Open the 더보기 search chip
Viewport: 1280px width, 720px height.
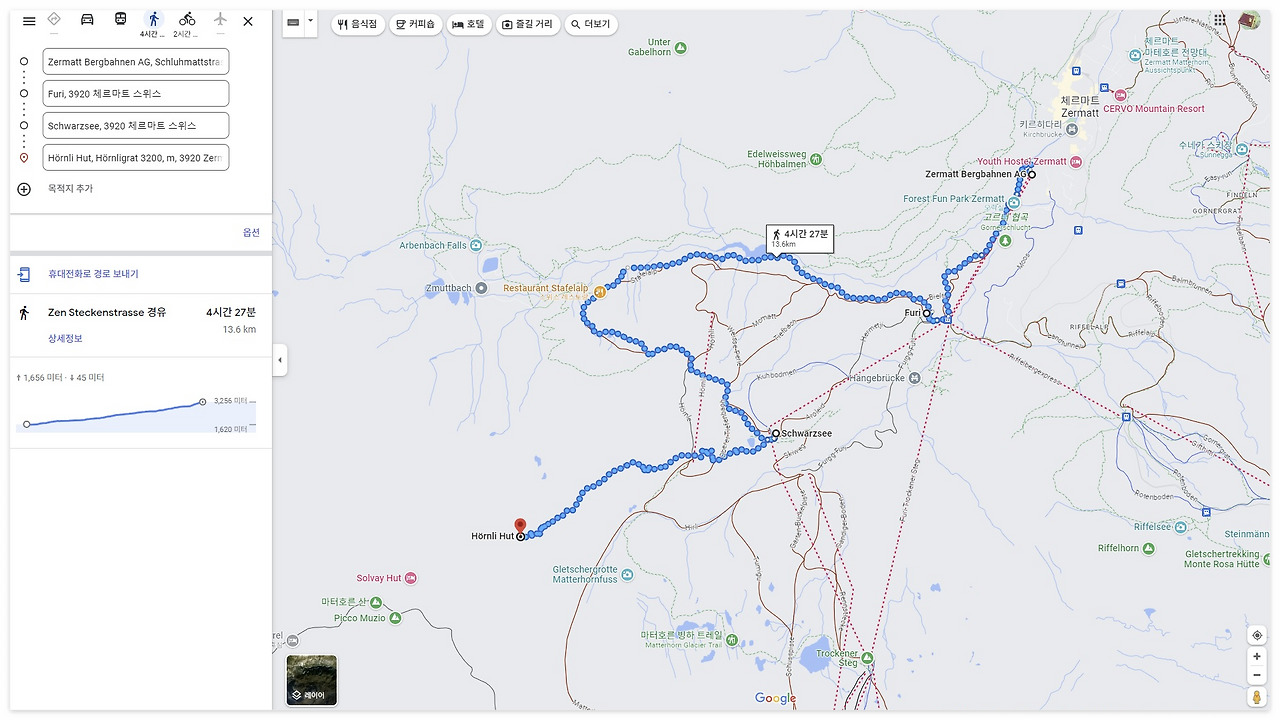tap(590, 24)
